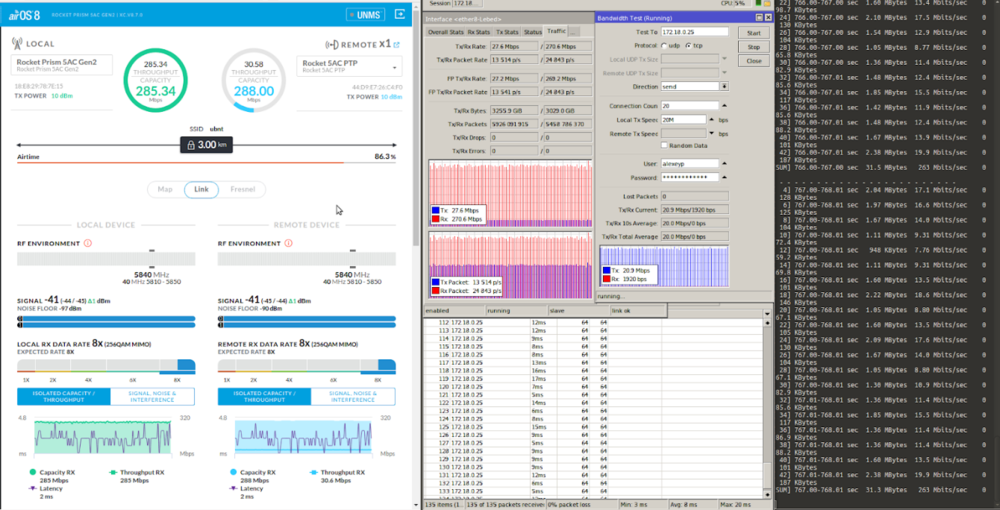This screenshot has width=1000, height=510.
Task: Click the folder icon near CPU
Action: pos(767,3)
